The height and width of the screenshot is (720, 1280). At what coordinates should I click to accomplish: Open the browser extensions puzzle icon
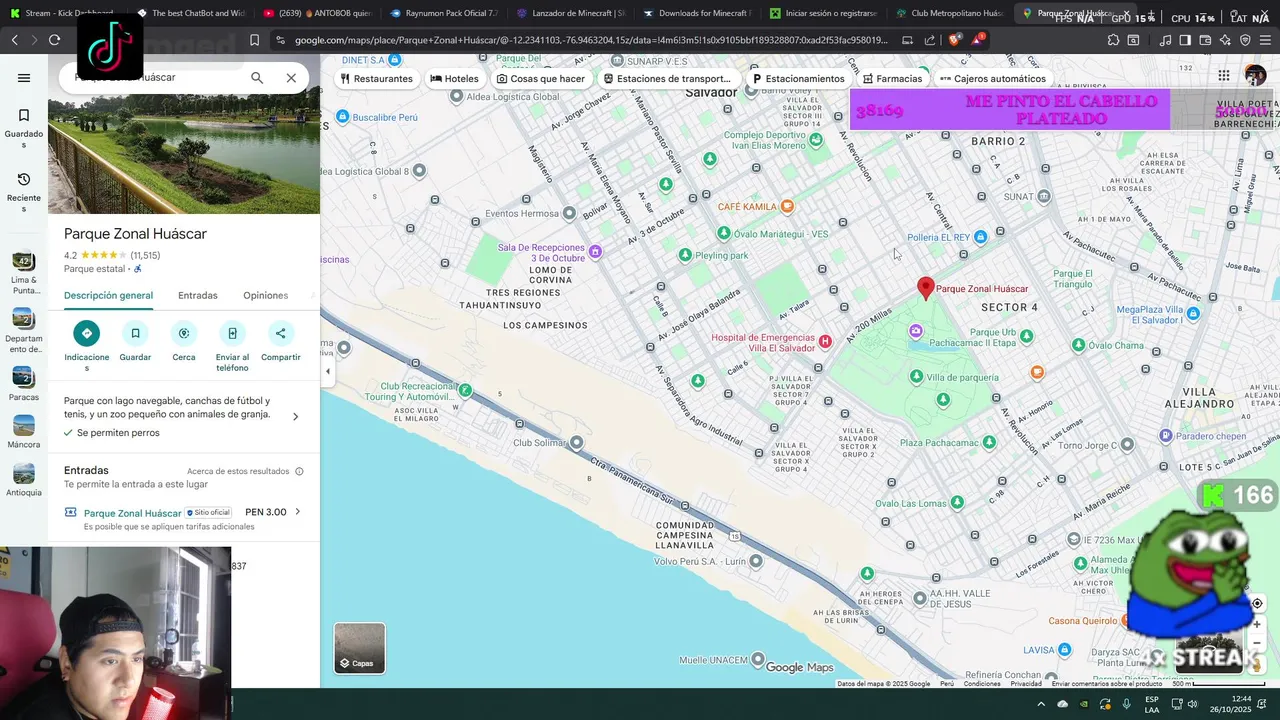(1113, 40)
